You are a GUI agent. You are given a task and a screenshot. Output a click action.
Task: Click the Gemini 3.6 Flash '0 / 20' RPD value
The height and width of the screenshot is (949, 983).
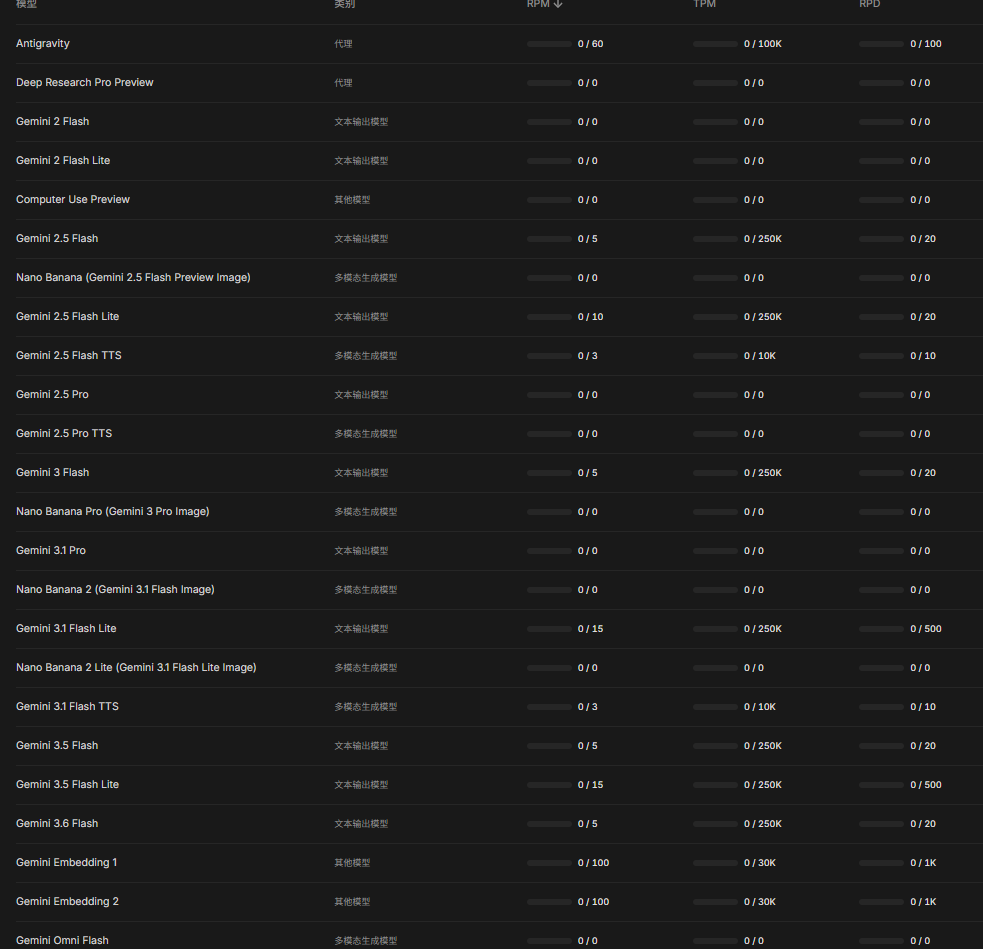923,824
